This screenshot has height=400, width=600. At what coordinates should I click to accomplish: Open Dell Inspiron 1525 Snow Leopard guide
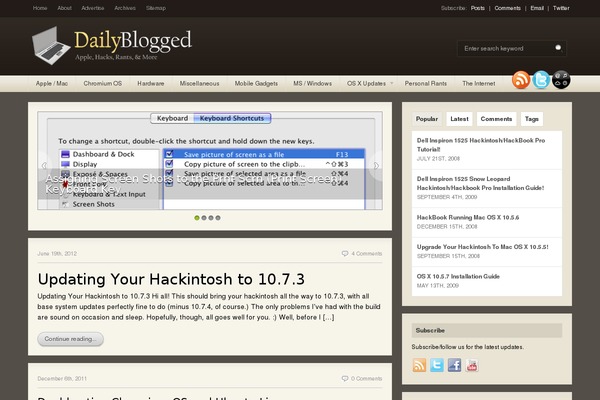click(x=480, y=183)
